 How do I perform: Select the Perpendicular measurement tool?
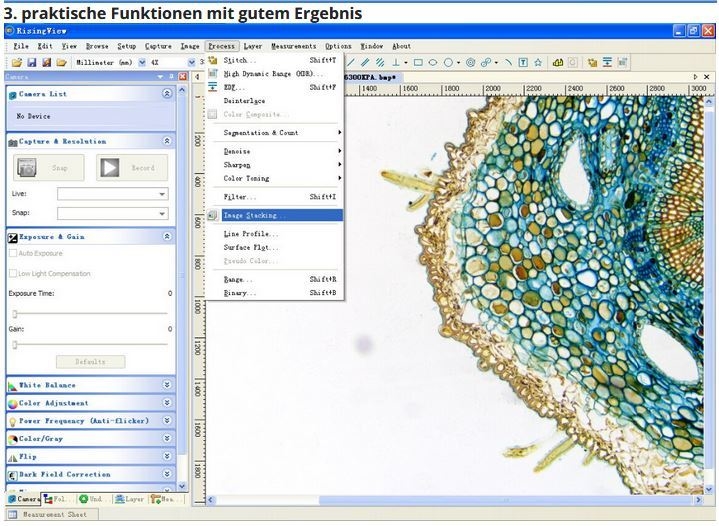point(395,62)
